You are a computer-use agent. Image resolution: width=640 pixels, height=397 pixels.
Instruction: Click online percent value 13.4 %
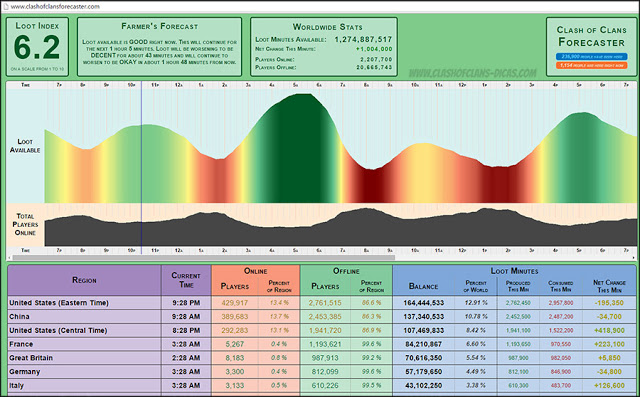(x=279, y=303)
